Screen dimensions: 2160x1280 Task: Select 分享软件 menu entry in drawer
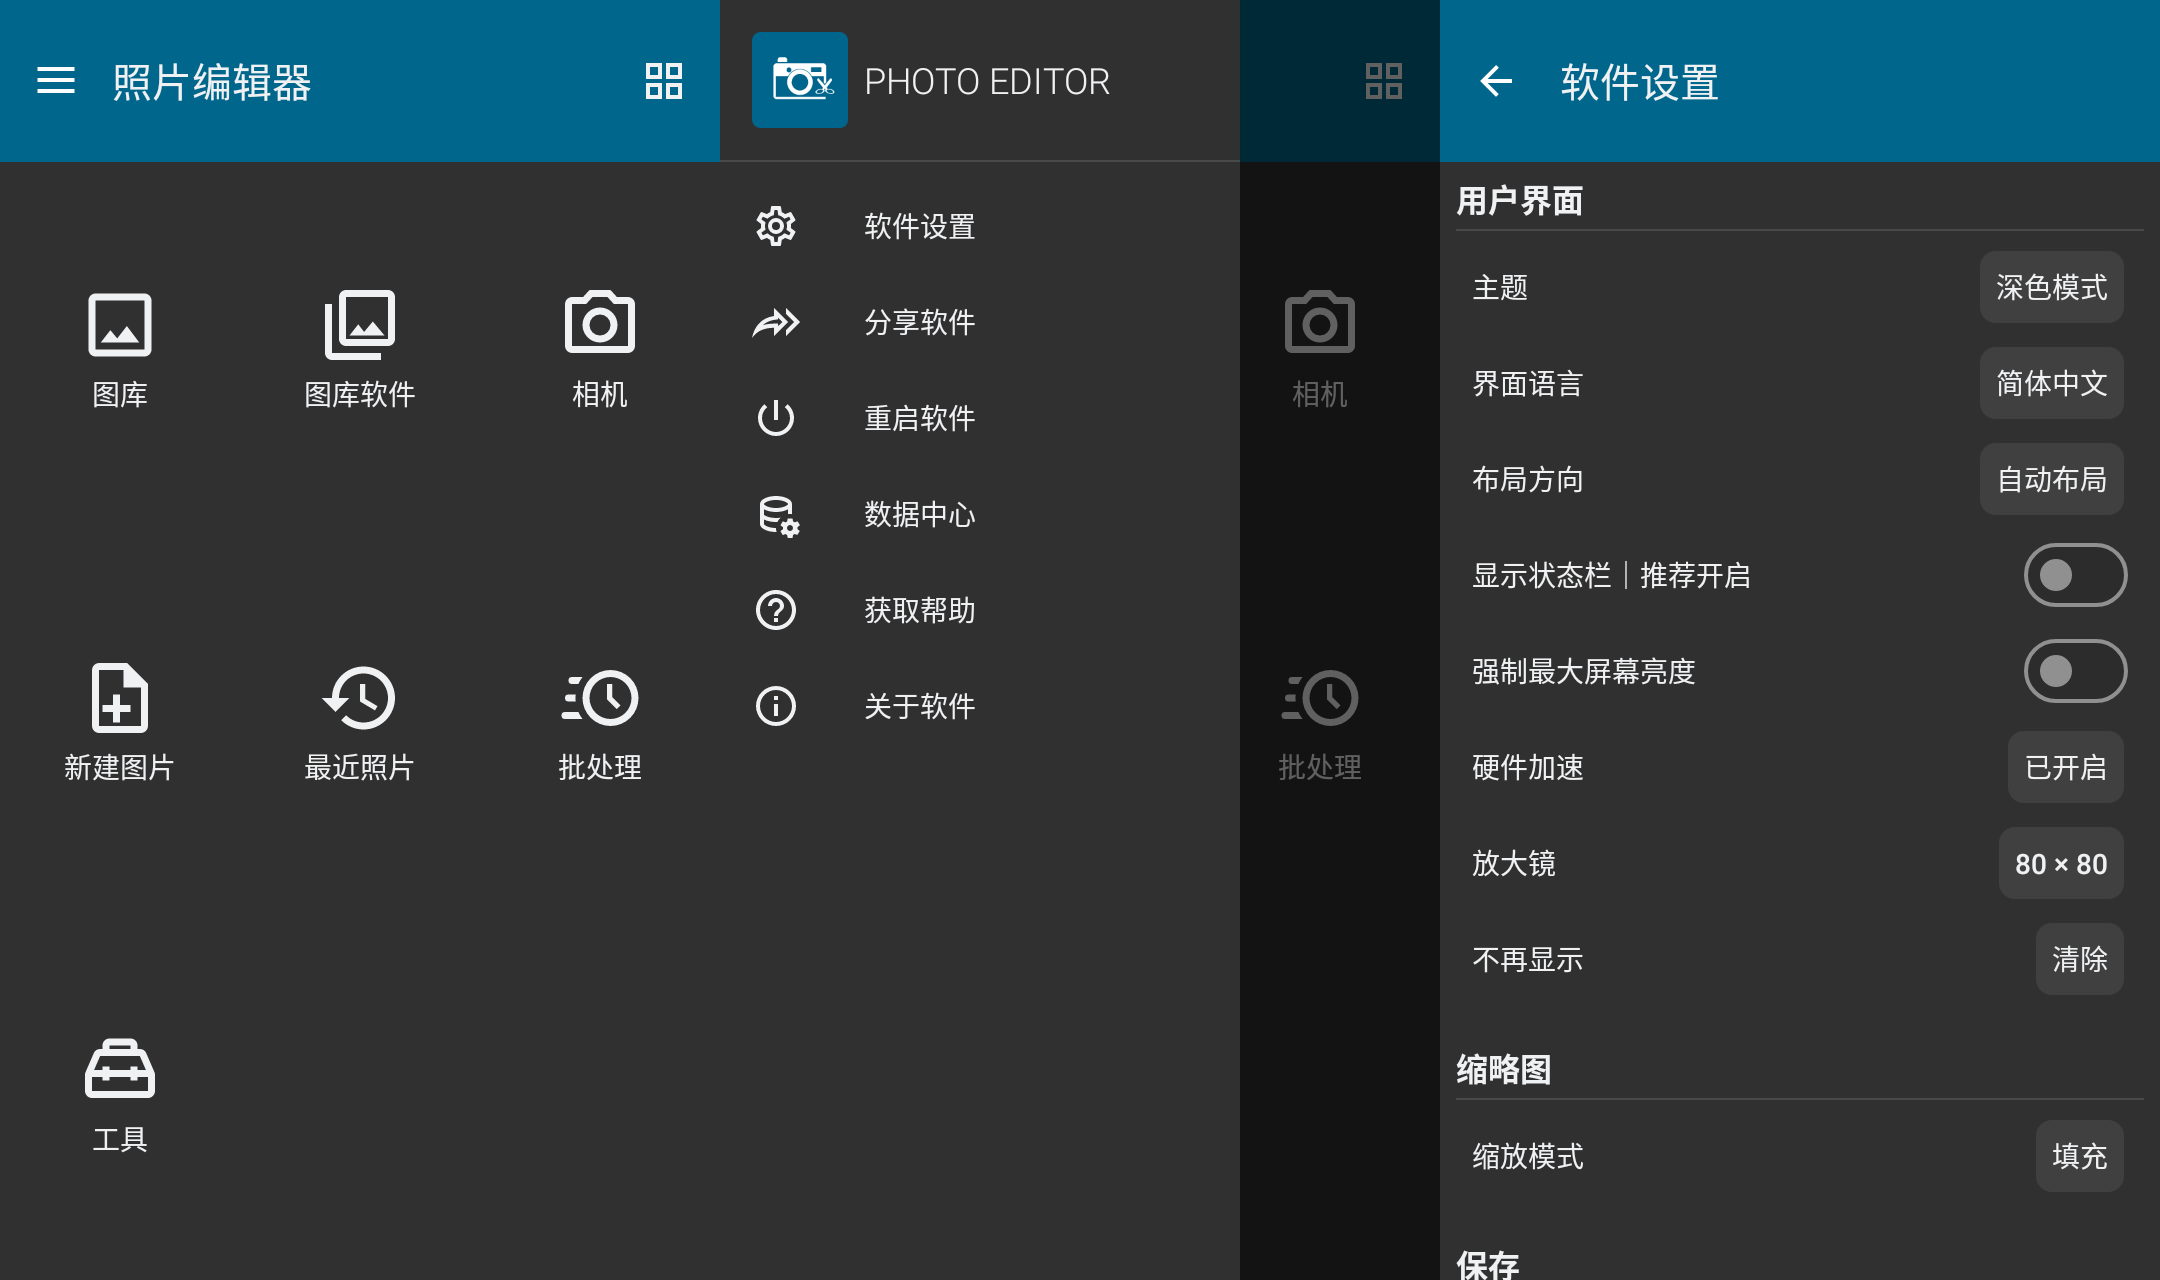click(x=980, y=322)
